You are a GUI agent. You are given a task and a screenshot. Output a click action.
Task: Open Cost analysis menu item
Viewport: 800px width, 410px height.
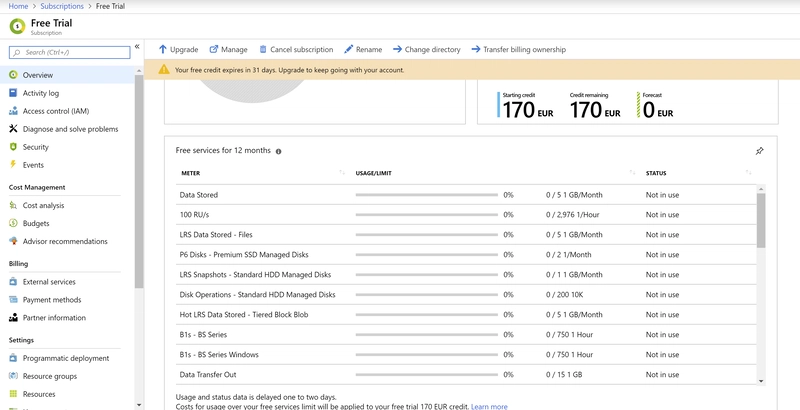[43, 205]
